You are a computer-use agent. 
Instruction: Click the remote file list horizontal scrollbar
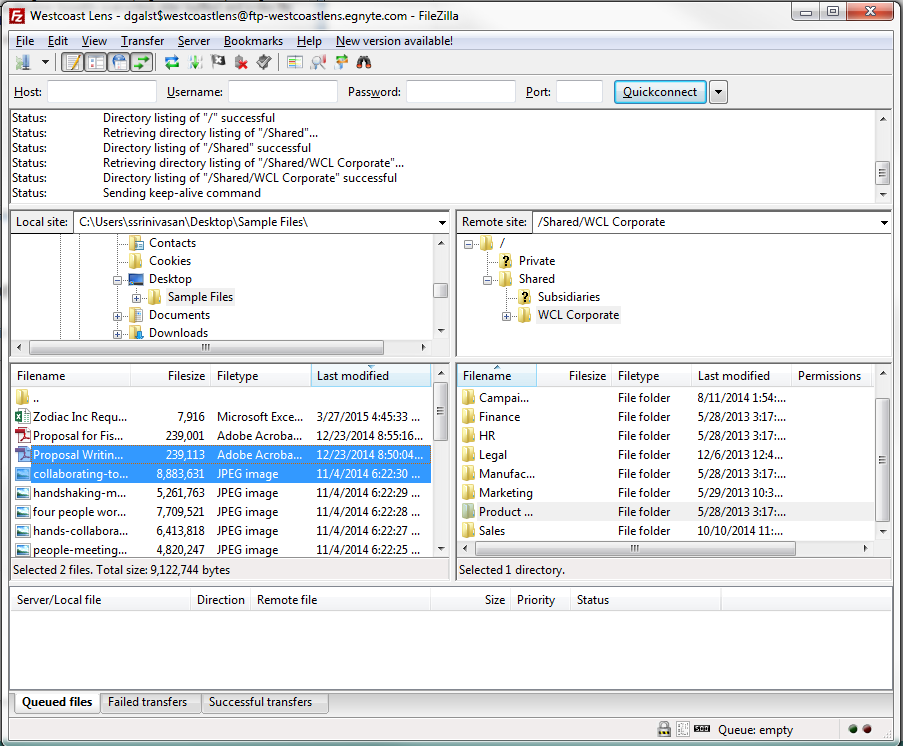(633, 548)
